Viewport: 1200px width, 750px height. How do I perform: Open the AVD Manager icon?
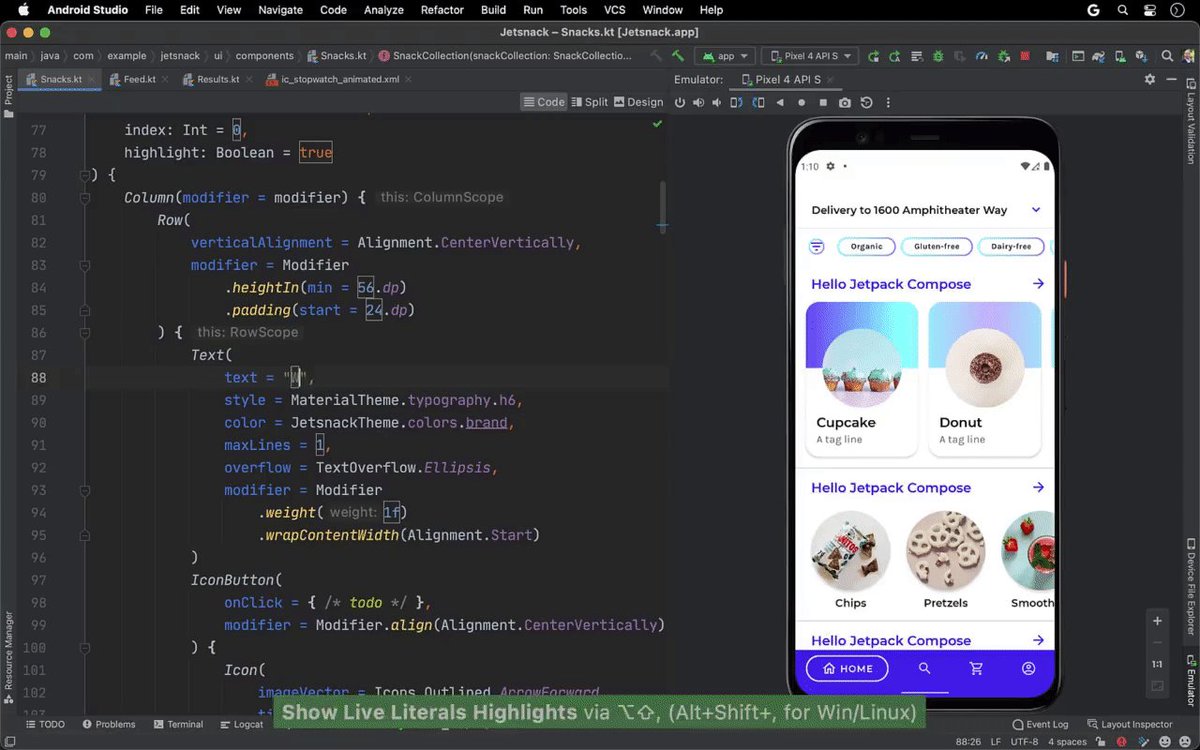(1120, 56)
